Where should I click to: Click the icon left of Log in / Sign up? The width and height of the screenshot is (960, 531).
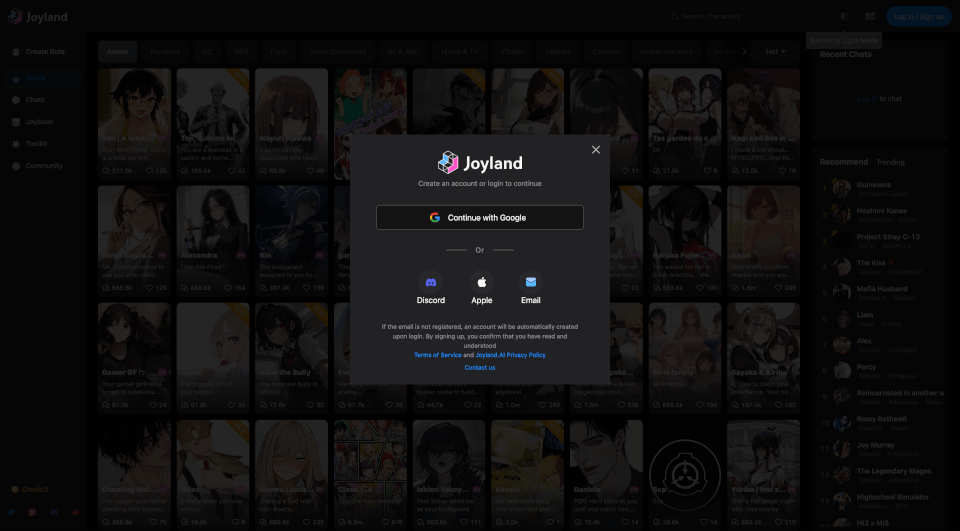(870, 17)
